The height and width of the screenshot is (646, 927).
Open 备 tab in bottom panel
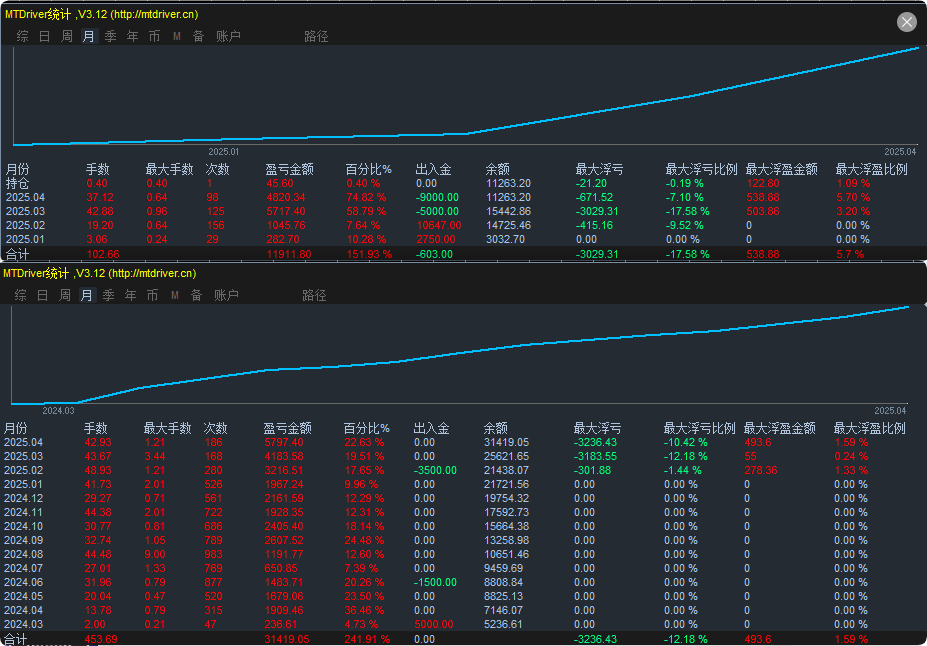pos(196,295)
